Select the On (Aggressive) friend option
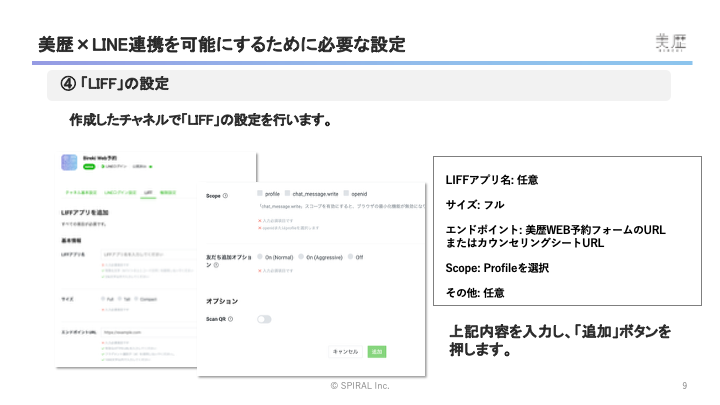 302,255
